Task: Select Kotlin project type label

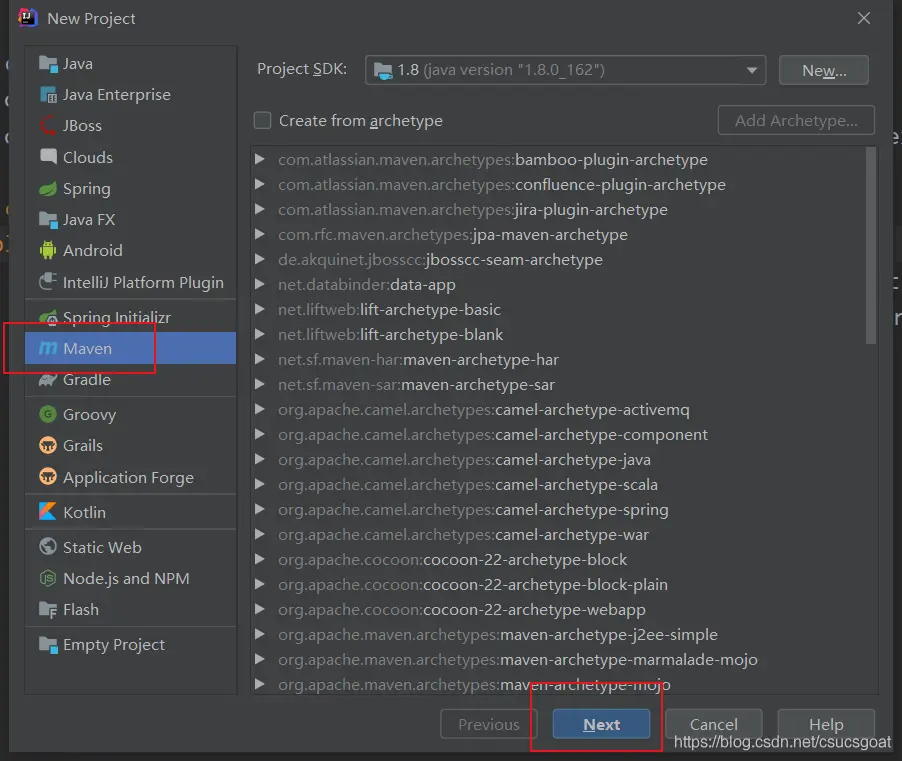Action: coord(85,512)
